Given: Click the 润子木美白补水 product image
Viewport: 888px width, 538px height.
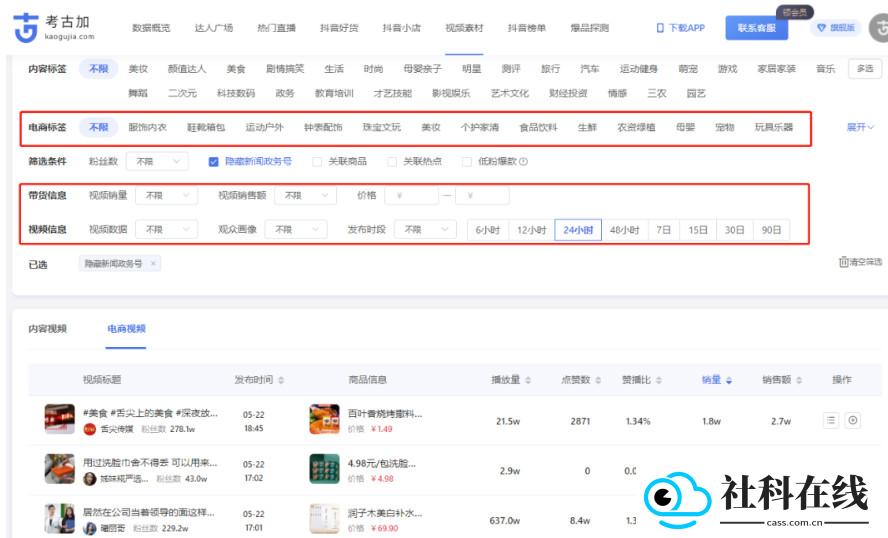Looking at the screenshot, I should pyautogui.click(x=325, y=519).
